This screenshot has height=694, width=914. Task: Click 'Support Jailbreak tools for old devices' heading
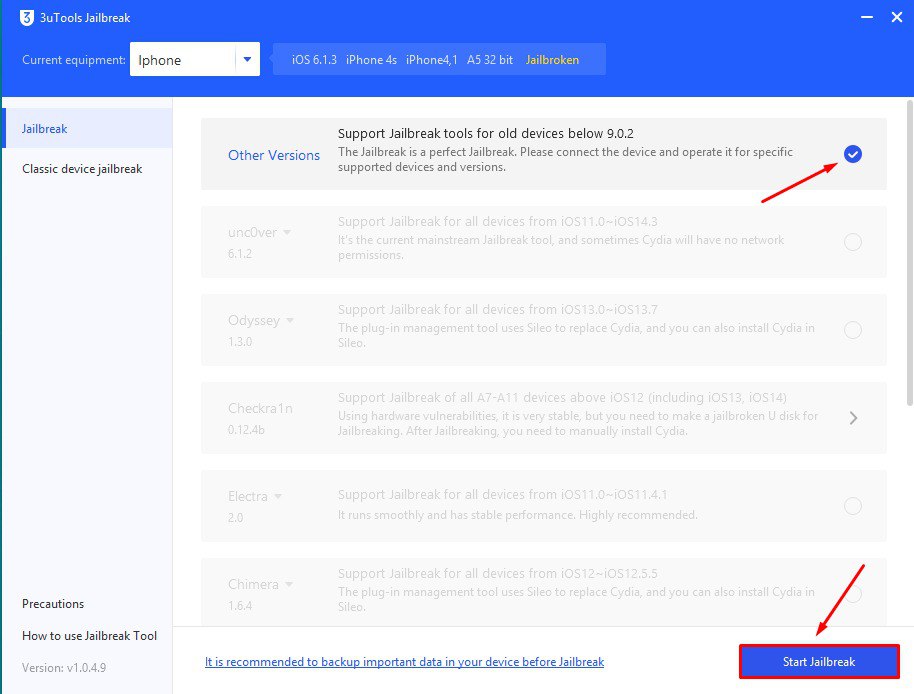[x=486, y=133]
